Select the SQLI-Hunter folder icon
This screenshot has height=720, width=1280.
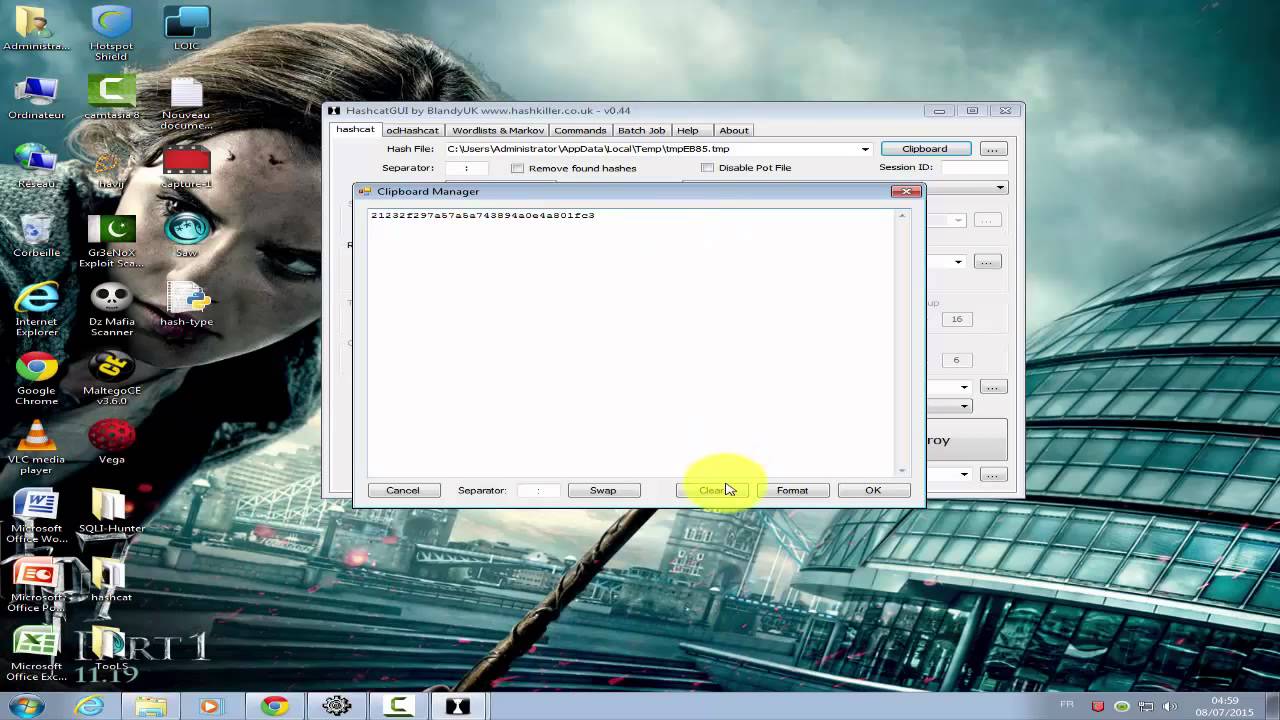111,511
